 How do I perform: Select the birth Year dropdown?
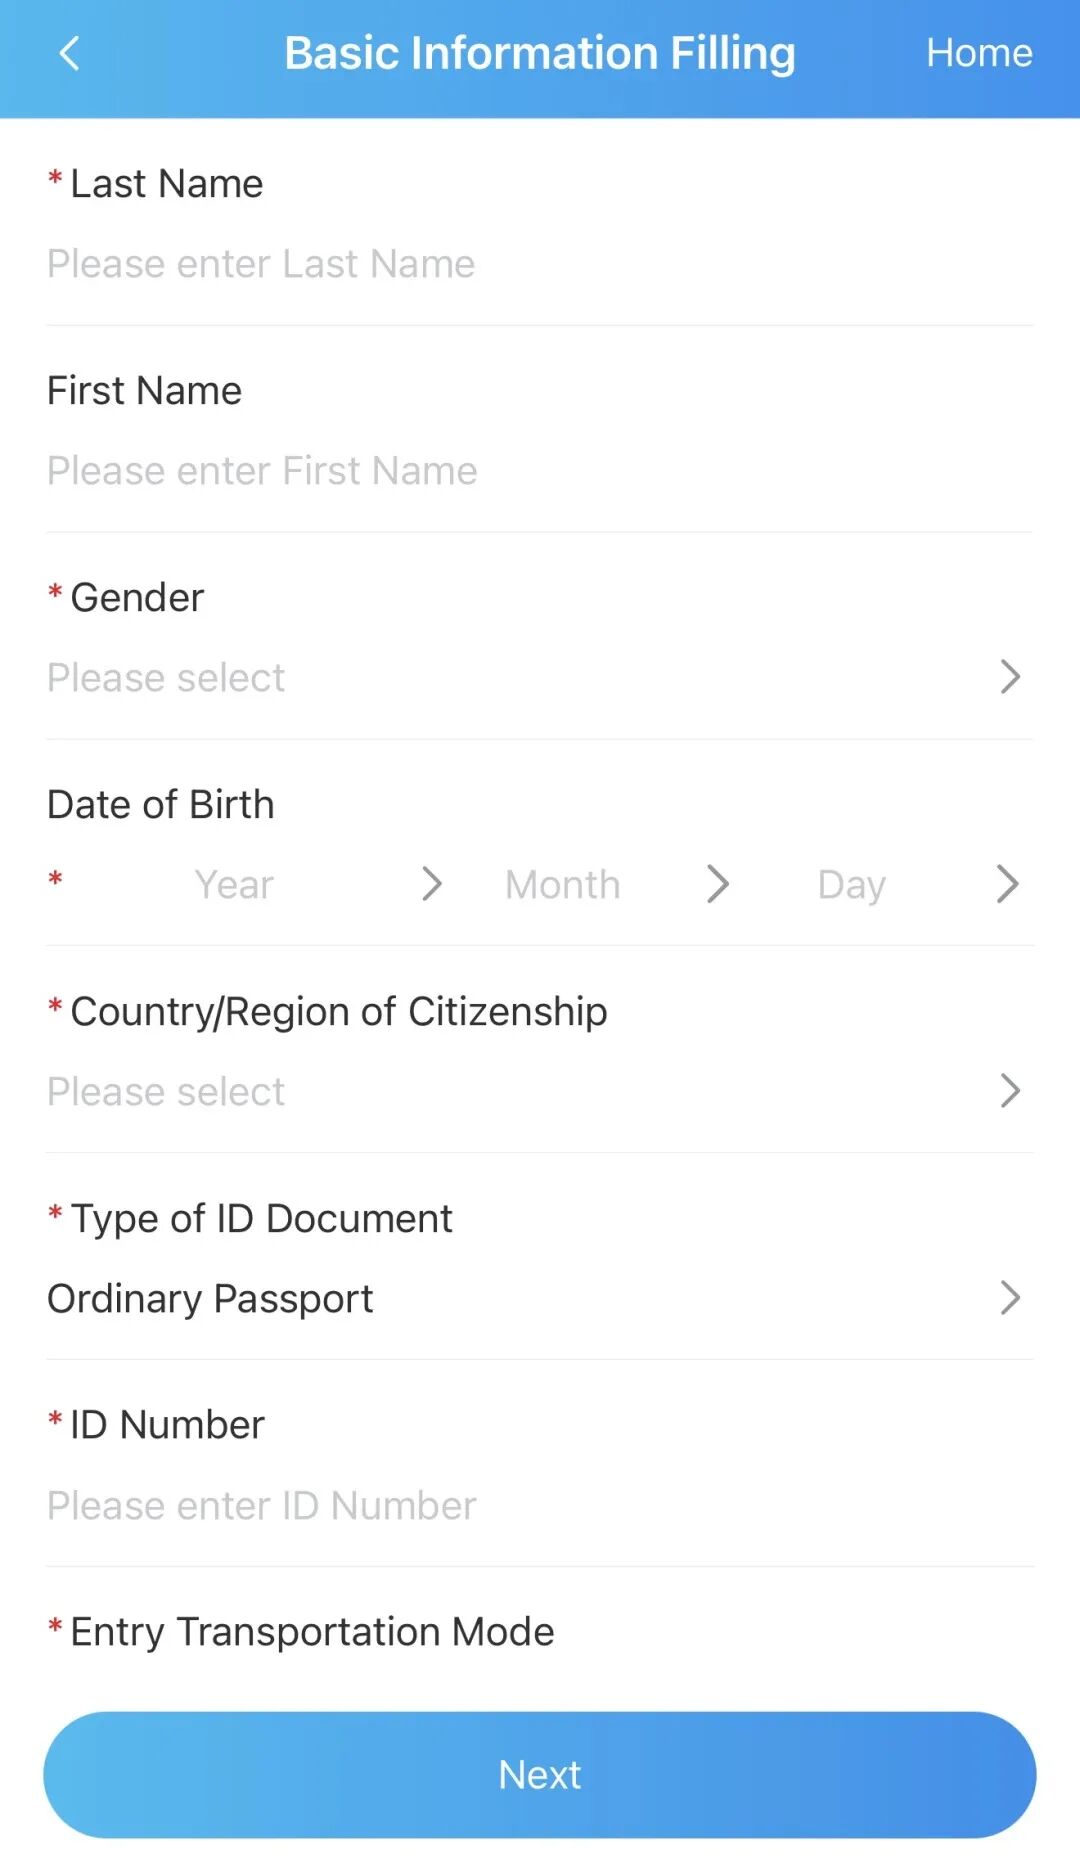[x=234, y=885]
